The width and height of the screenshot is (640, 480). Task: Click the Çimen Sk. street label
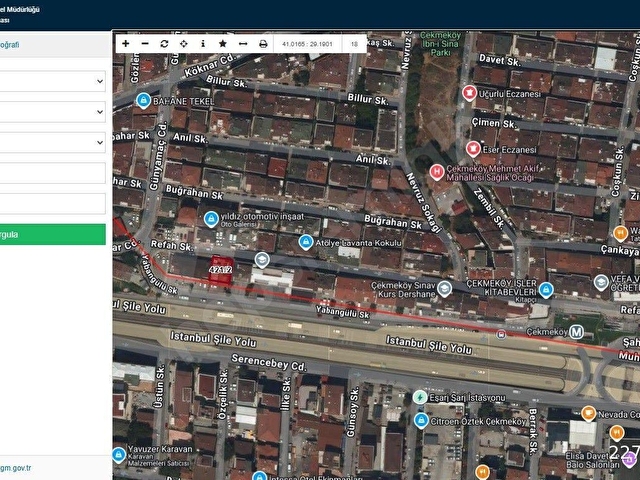493,123
